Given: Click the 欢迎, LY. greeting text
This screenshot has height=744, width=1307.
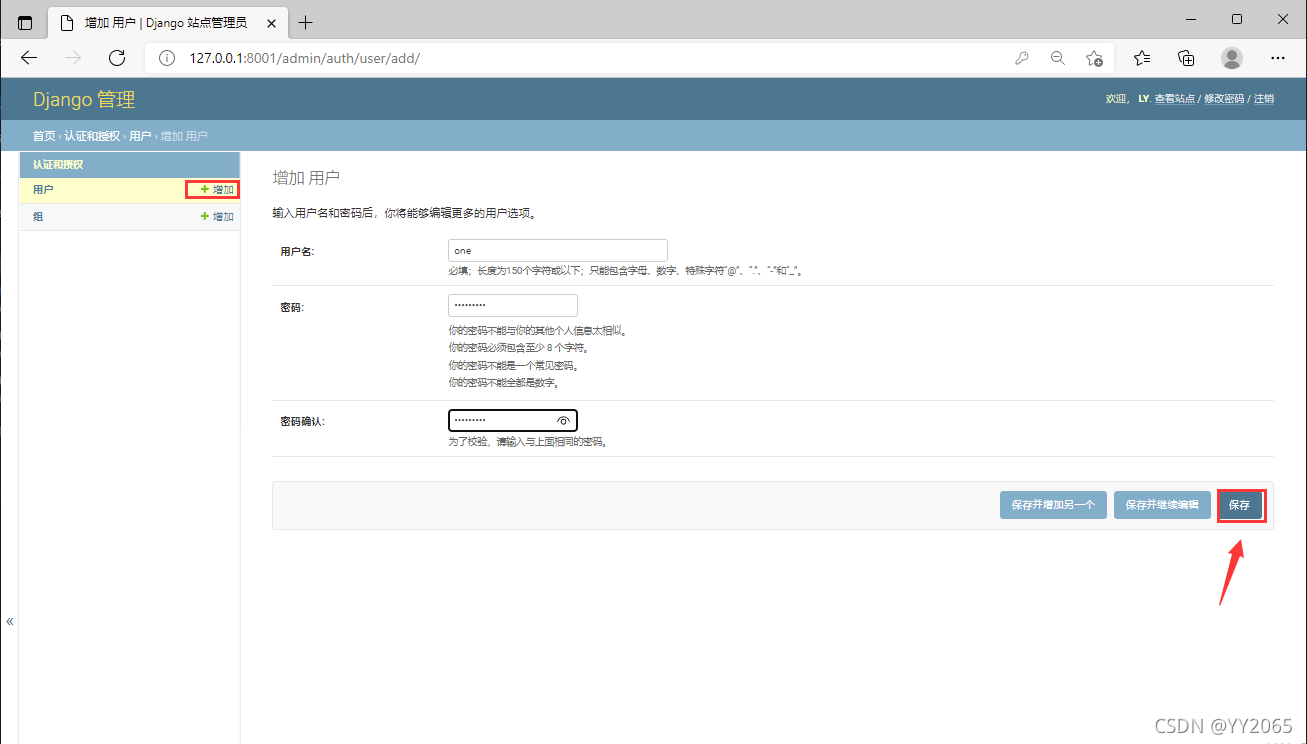Looking at the screenshot, I should point(1127,99).
